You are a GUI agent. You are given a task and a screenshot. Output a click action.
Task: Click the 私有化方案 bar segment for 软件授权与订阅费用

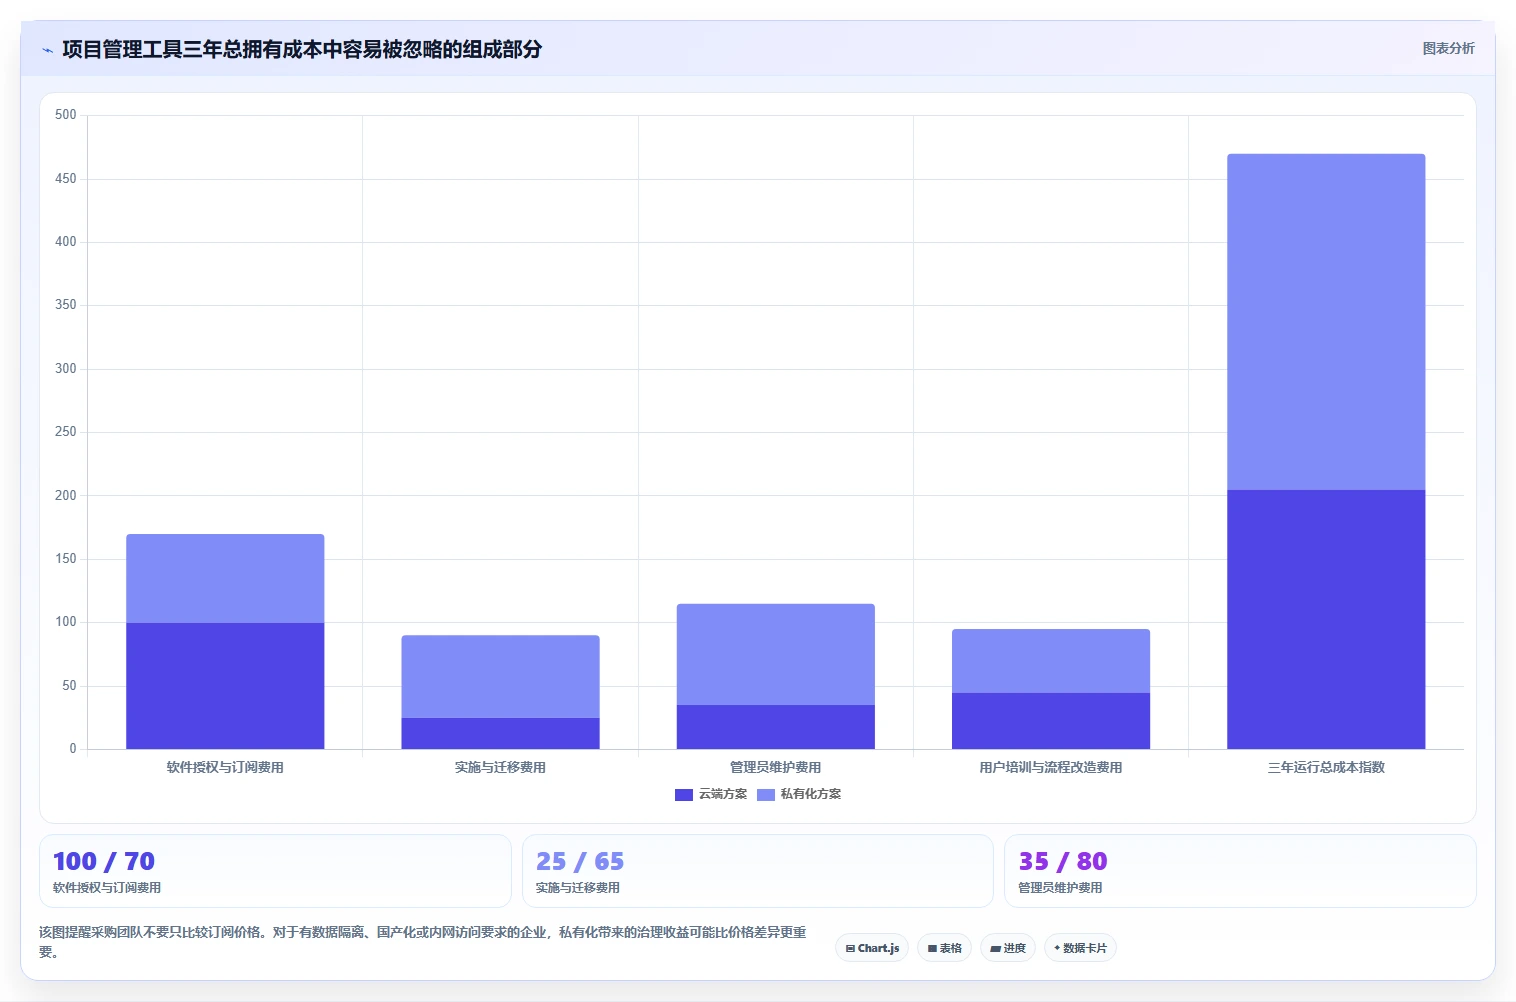pyautogui.click(x=225, y=579)
